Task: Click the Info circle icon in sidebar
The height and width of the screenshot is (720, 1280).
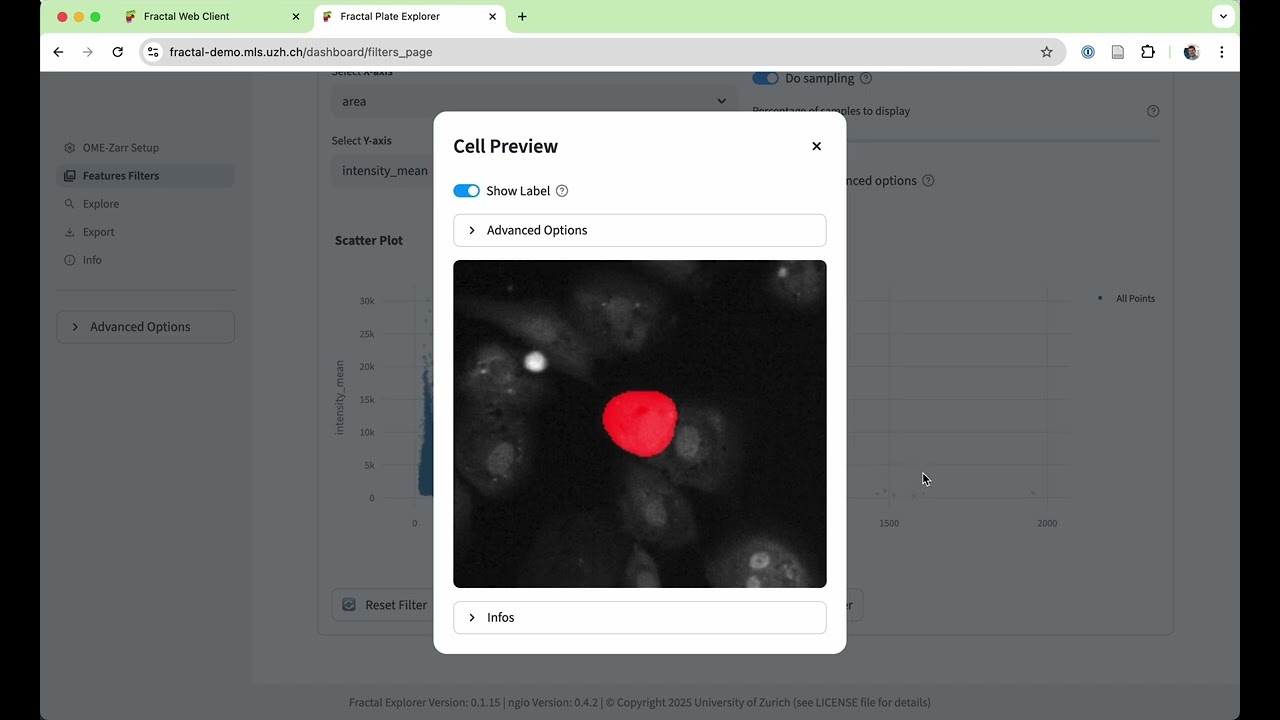Action: 69,260
